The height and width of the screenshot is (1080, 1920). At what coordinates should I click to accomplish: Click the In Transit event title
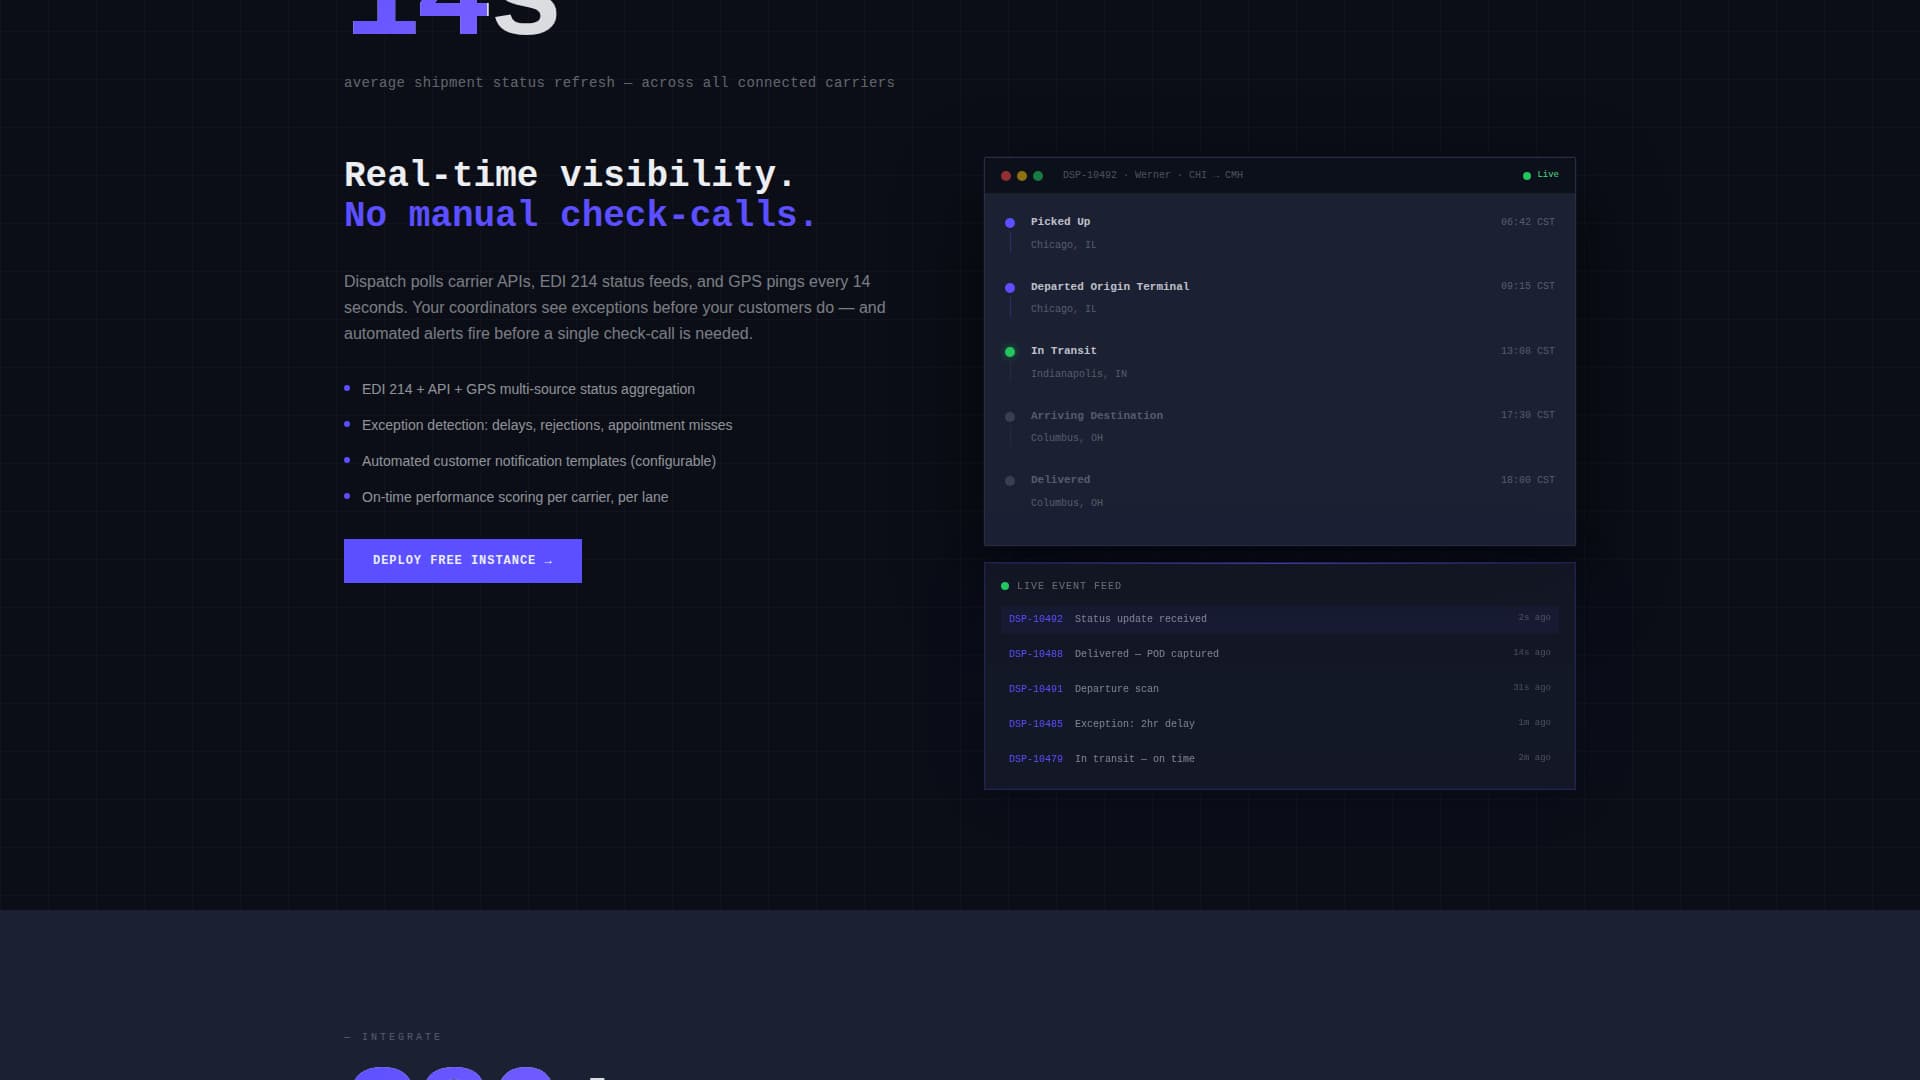click(x=1064, y=351)
